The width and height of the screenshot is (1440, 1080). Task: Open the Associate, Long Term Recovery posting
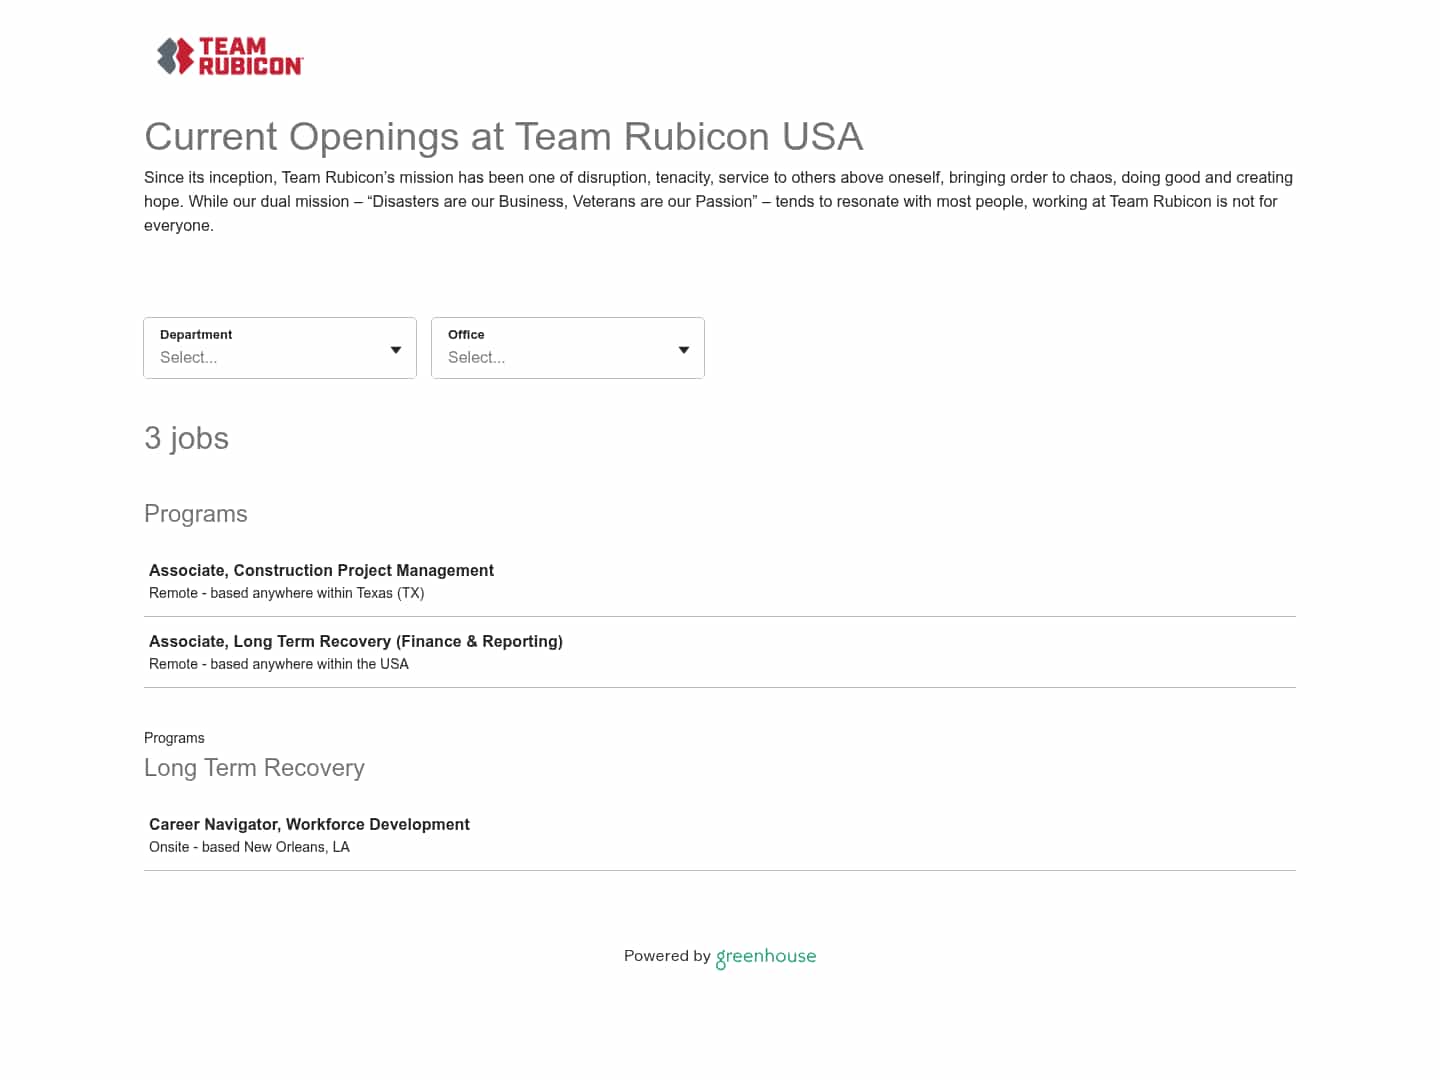[x=356, y=641]
